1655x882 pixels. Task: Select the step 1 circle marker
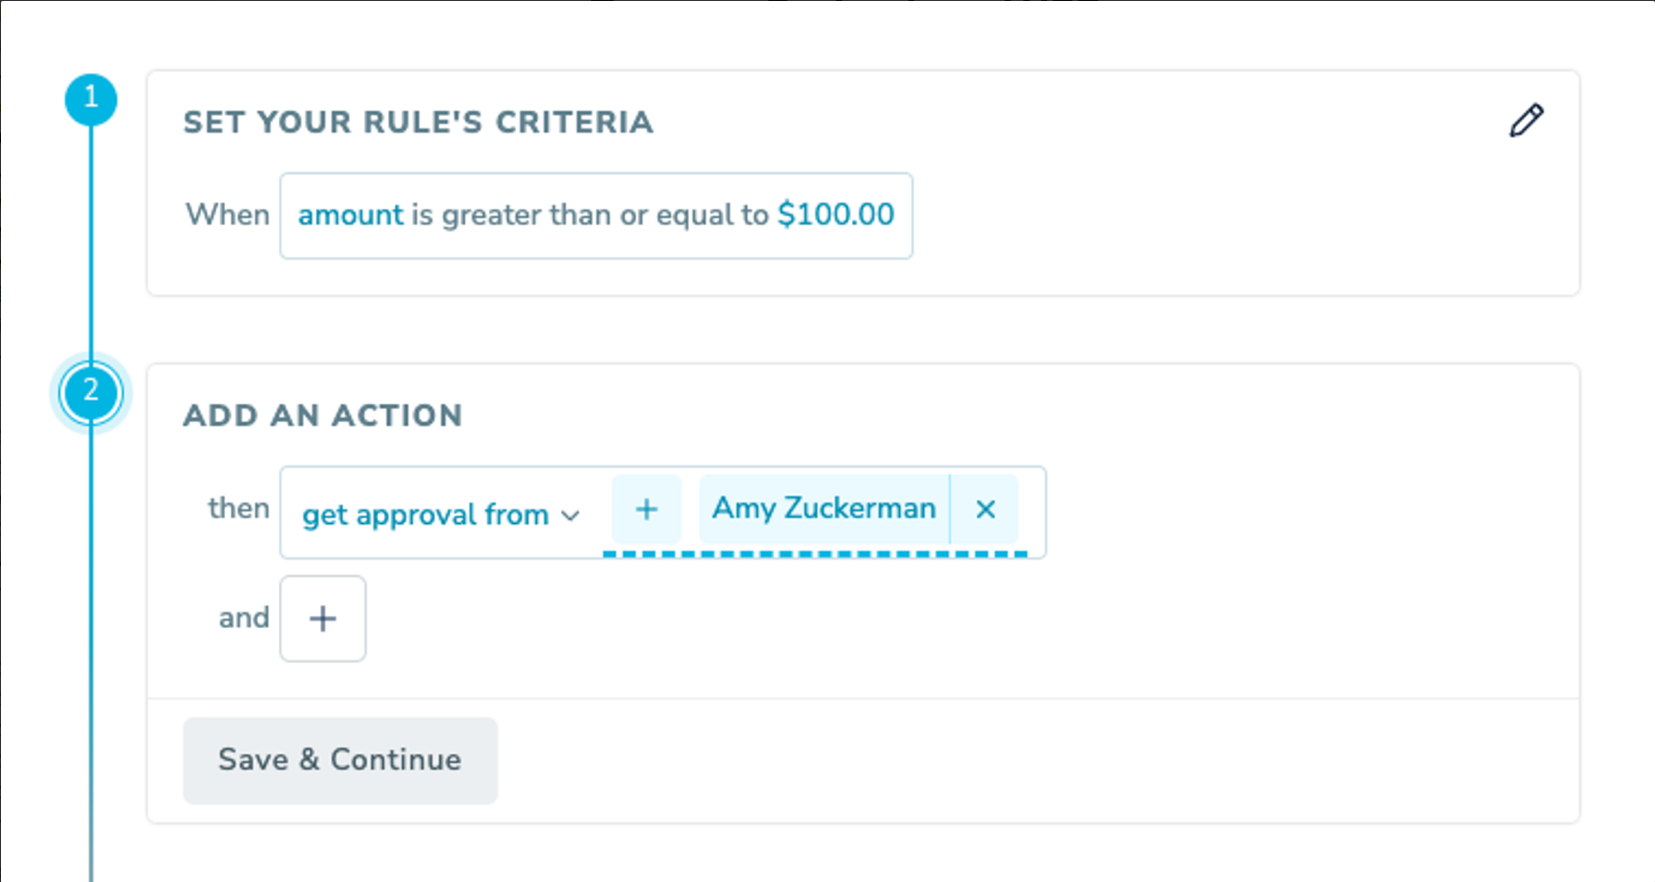tap(91, 99)
